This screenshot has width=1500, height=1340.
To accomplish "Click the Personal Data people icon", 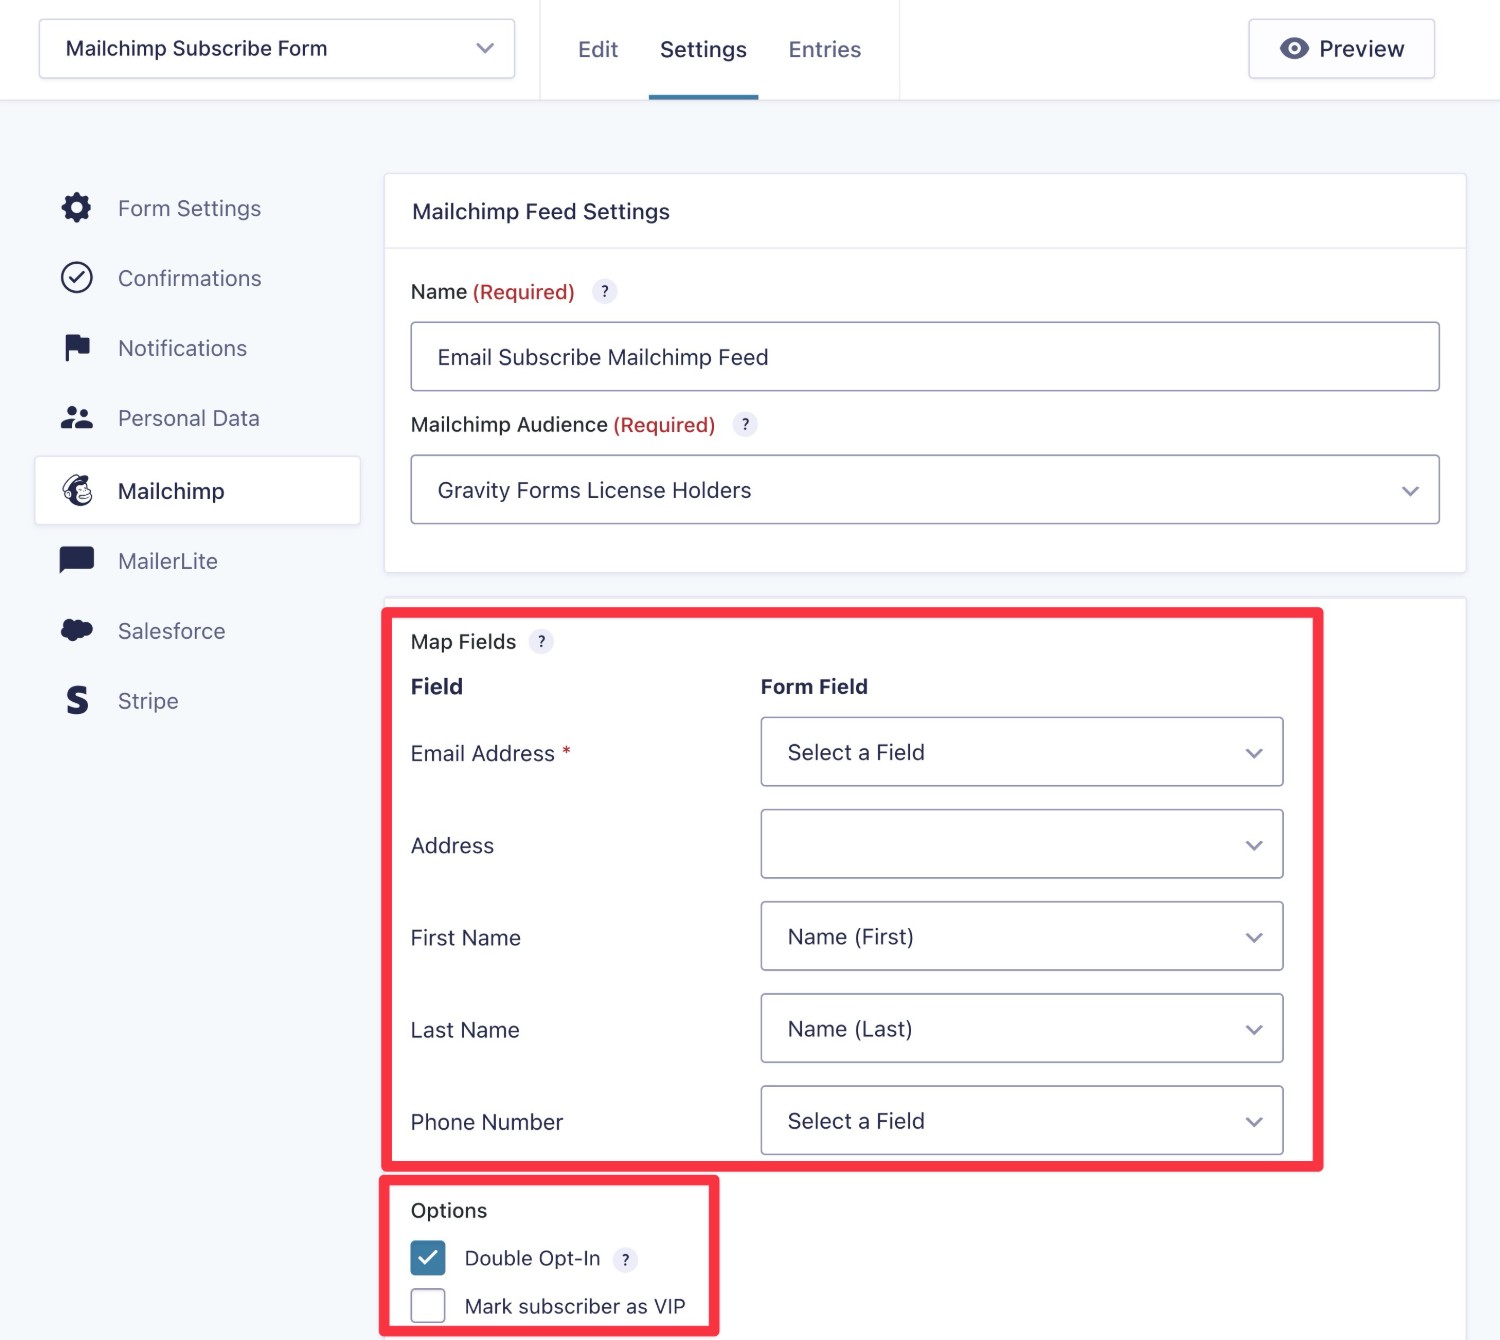I will tap(76, 418).
